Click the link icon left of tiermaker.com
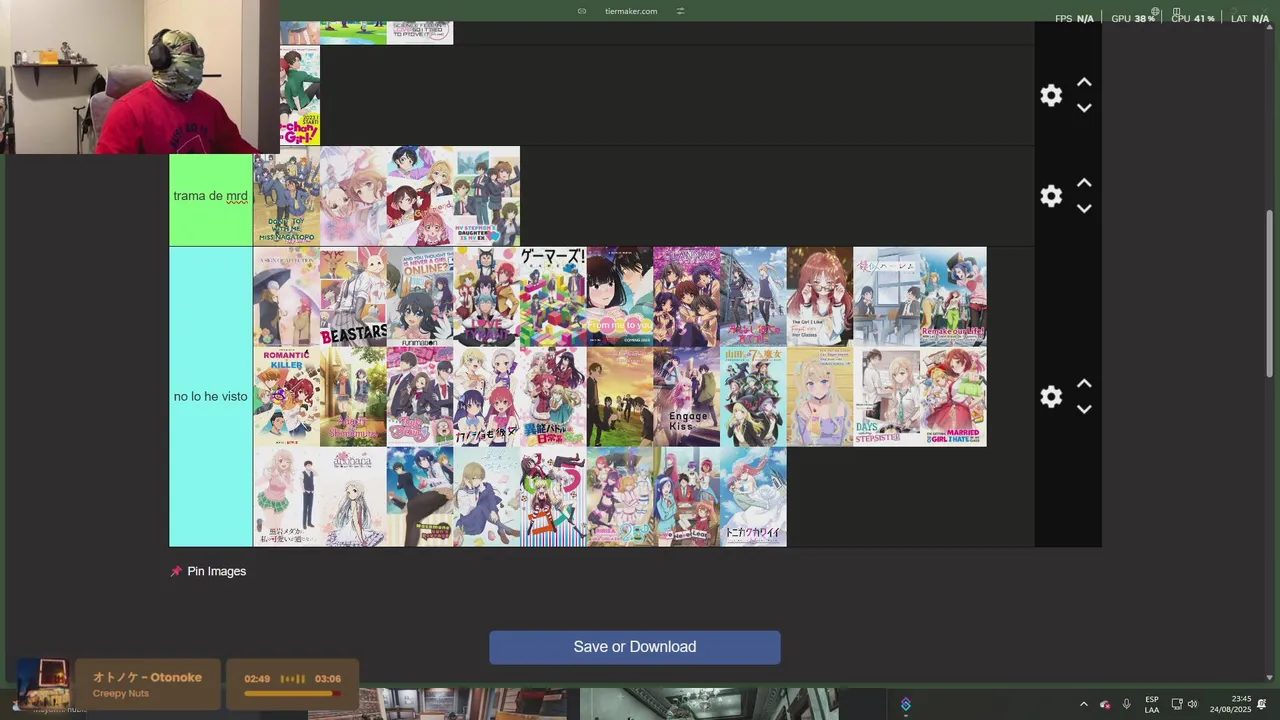Viewport: 1280px width, 720px height. 582,11
